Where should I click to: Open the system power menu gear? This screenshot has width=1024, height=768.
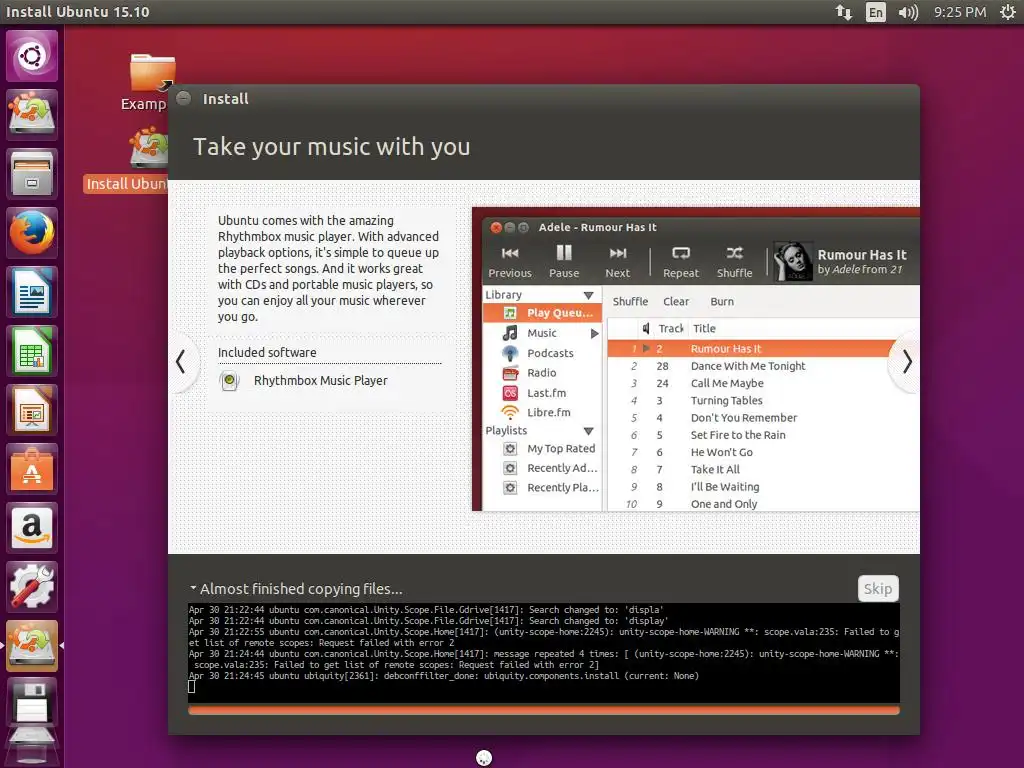pyautogui.click(x=1008, y=12)
